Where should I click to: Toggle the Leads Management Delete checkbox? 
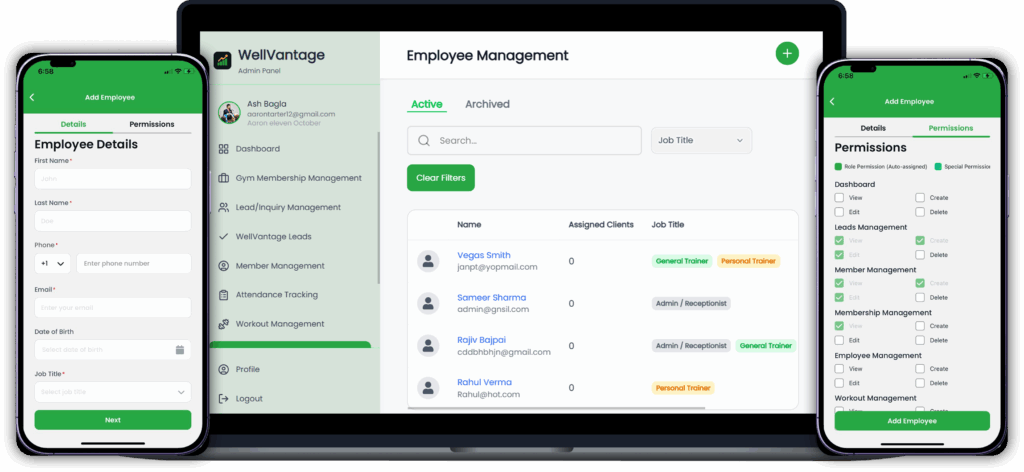click(x=920, y=255)
